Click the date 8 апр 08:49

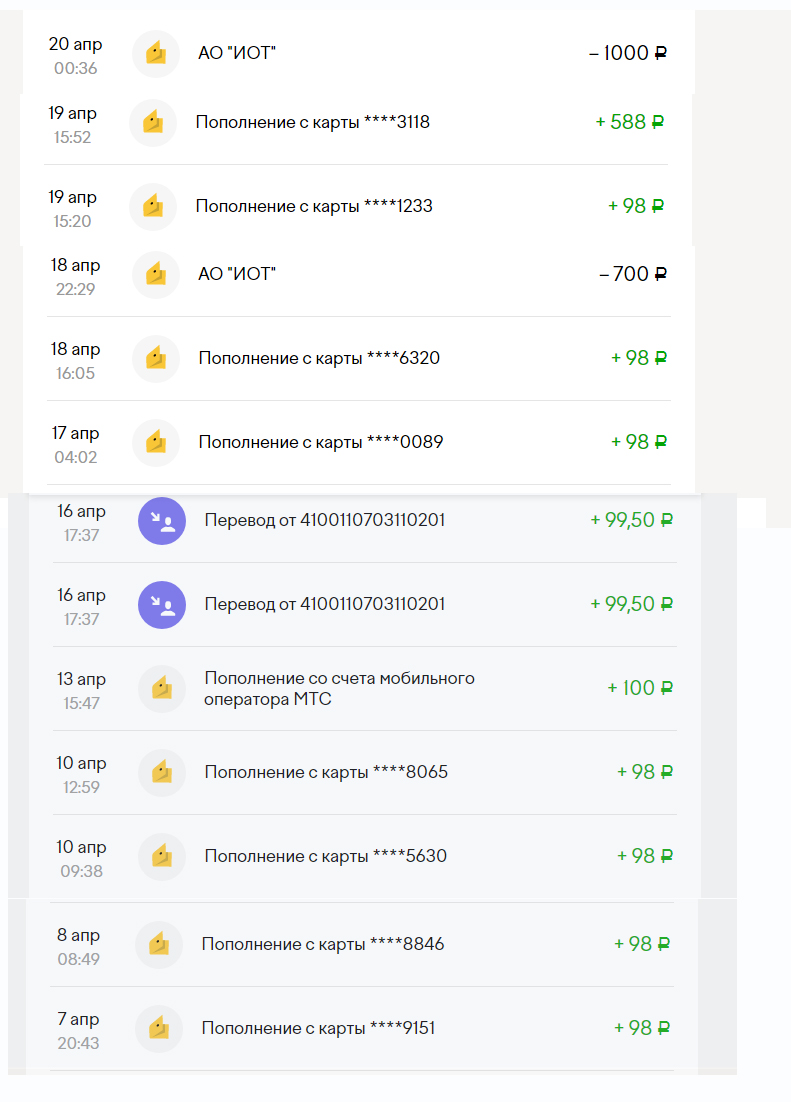(78, 946)
